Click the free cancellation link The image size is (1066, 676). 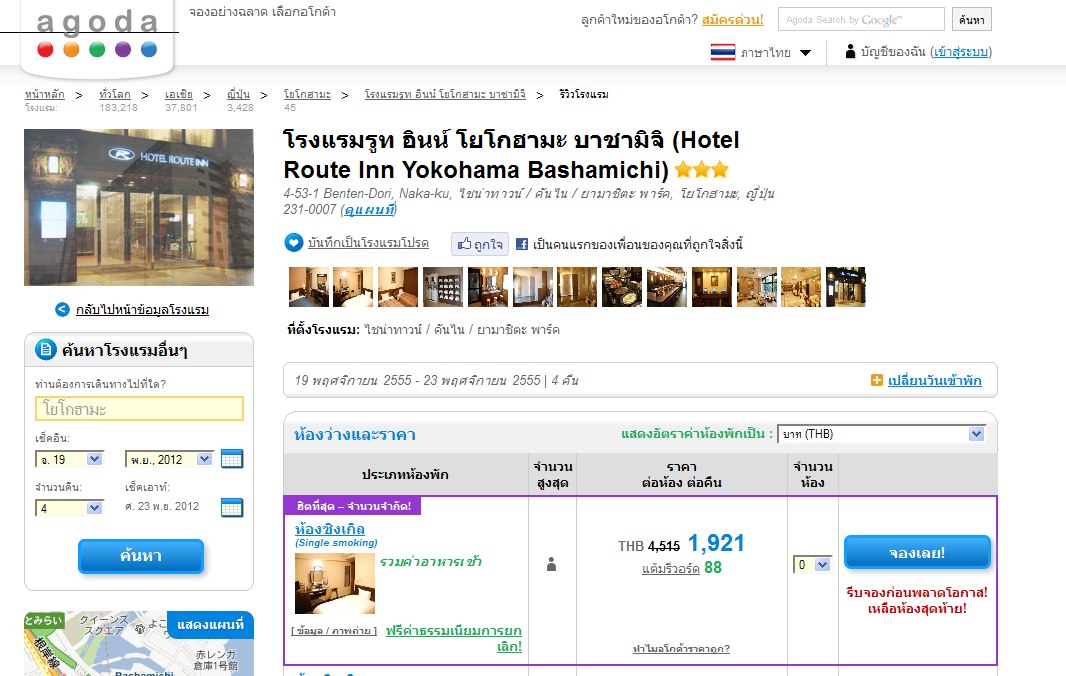coord(453,638)
